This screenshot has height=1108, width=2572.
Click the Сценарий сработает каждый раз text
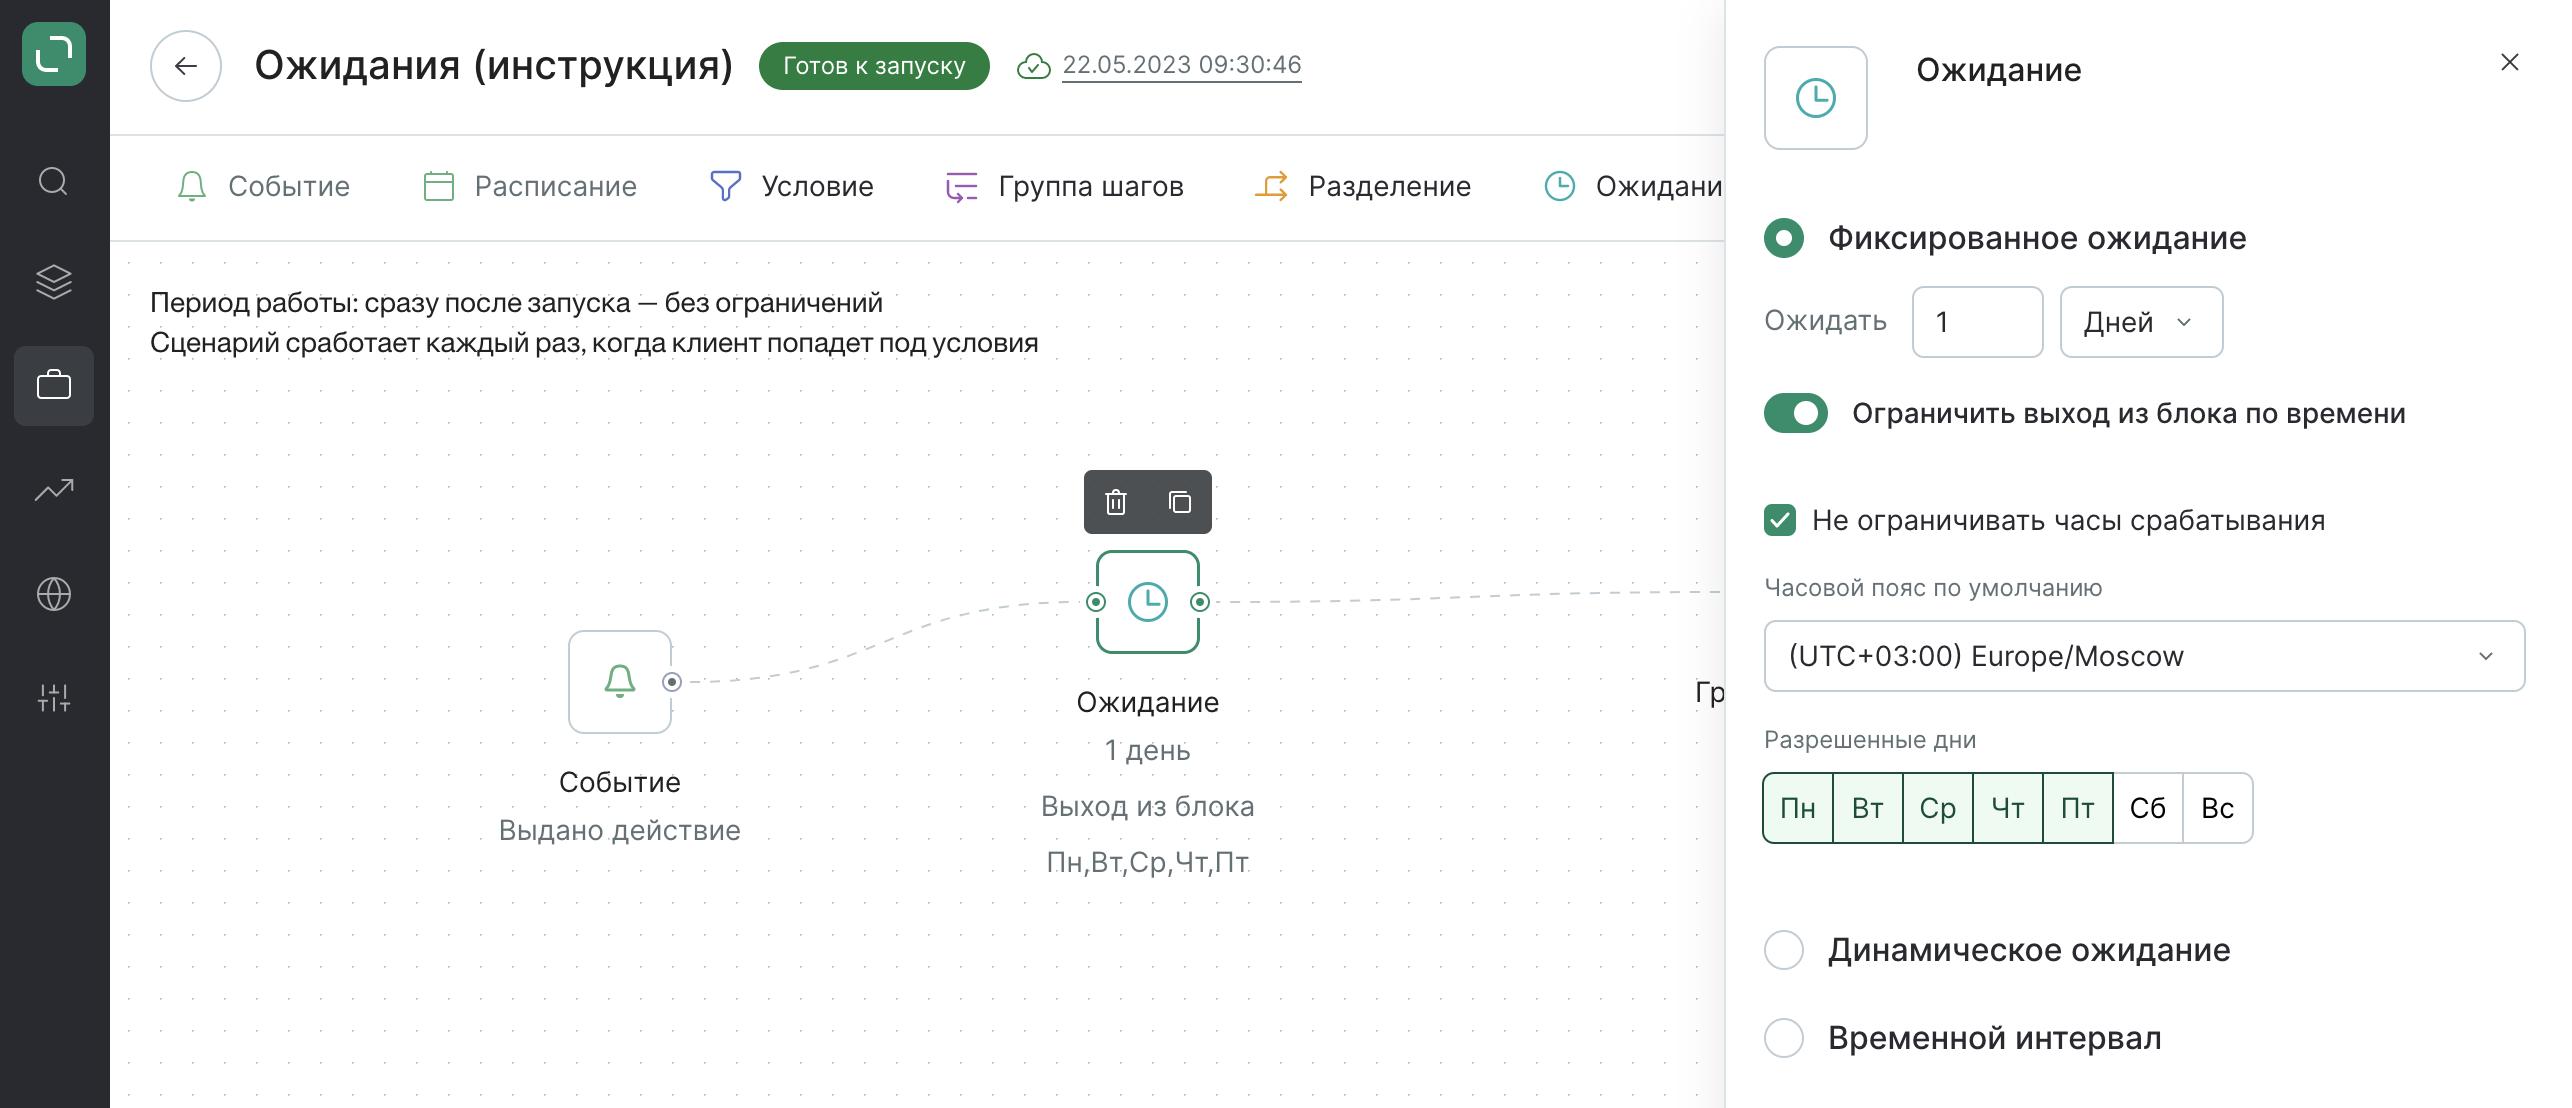pyautogui.click(x=594, y=343)
